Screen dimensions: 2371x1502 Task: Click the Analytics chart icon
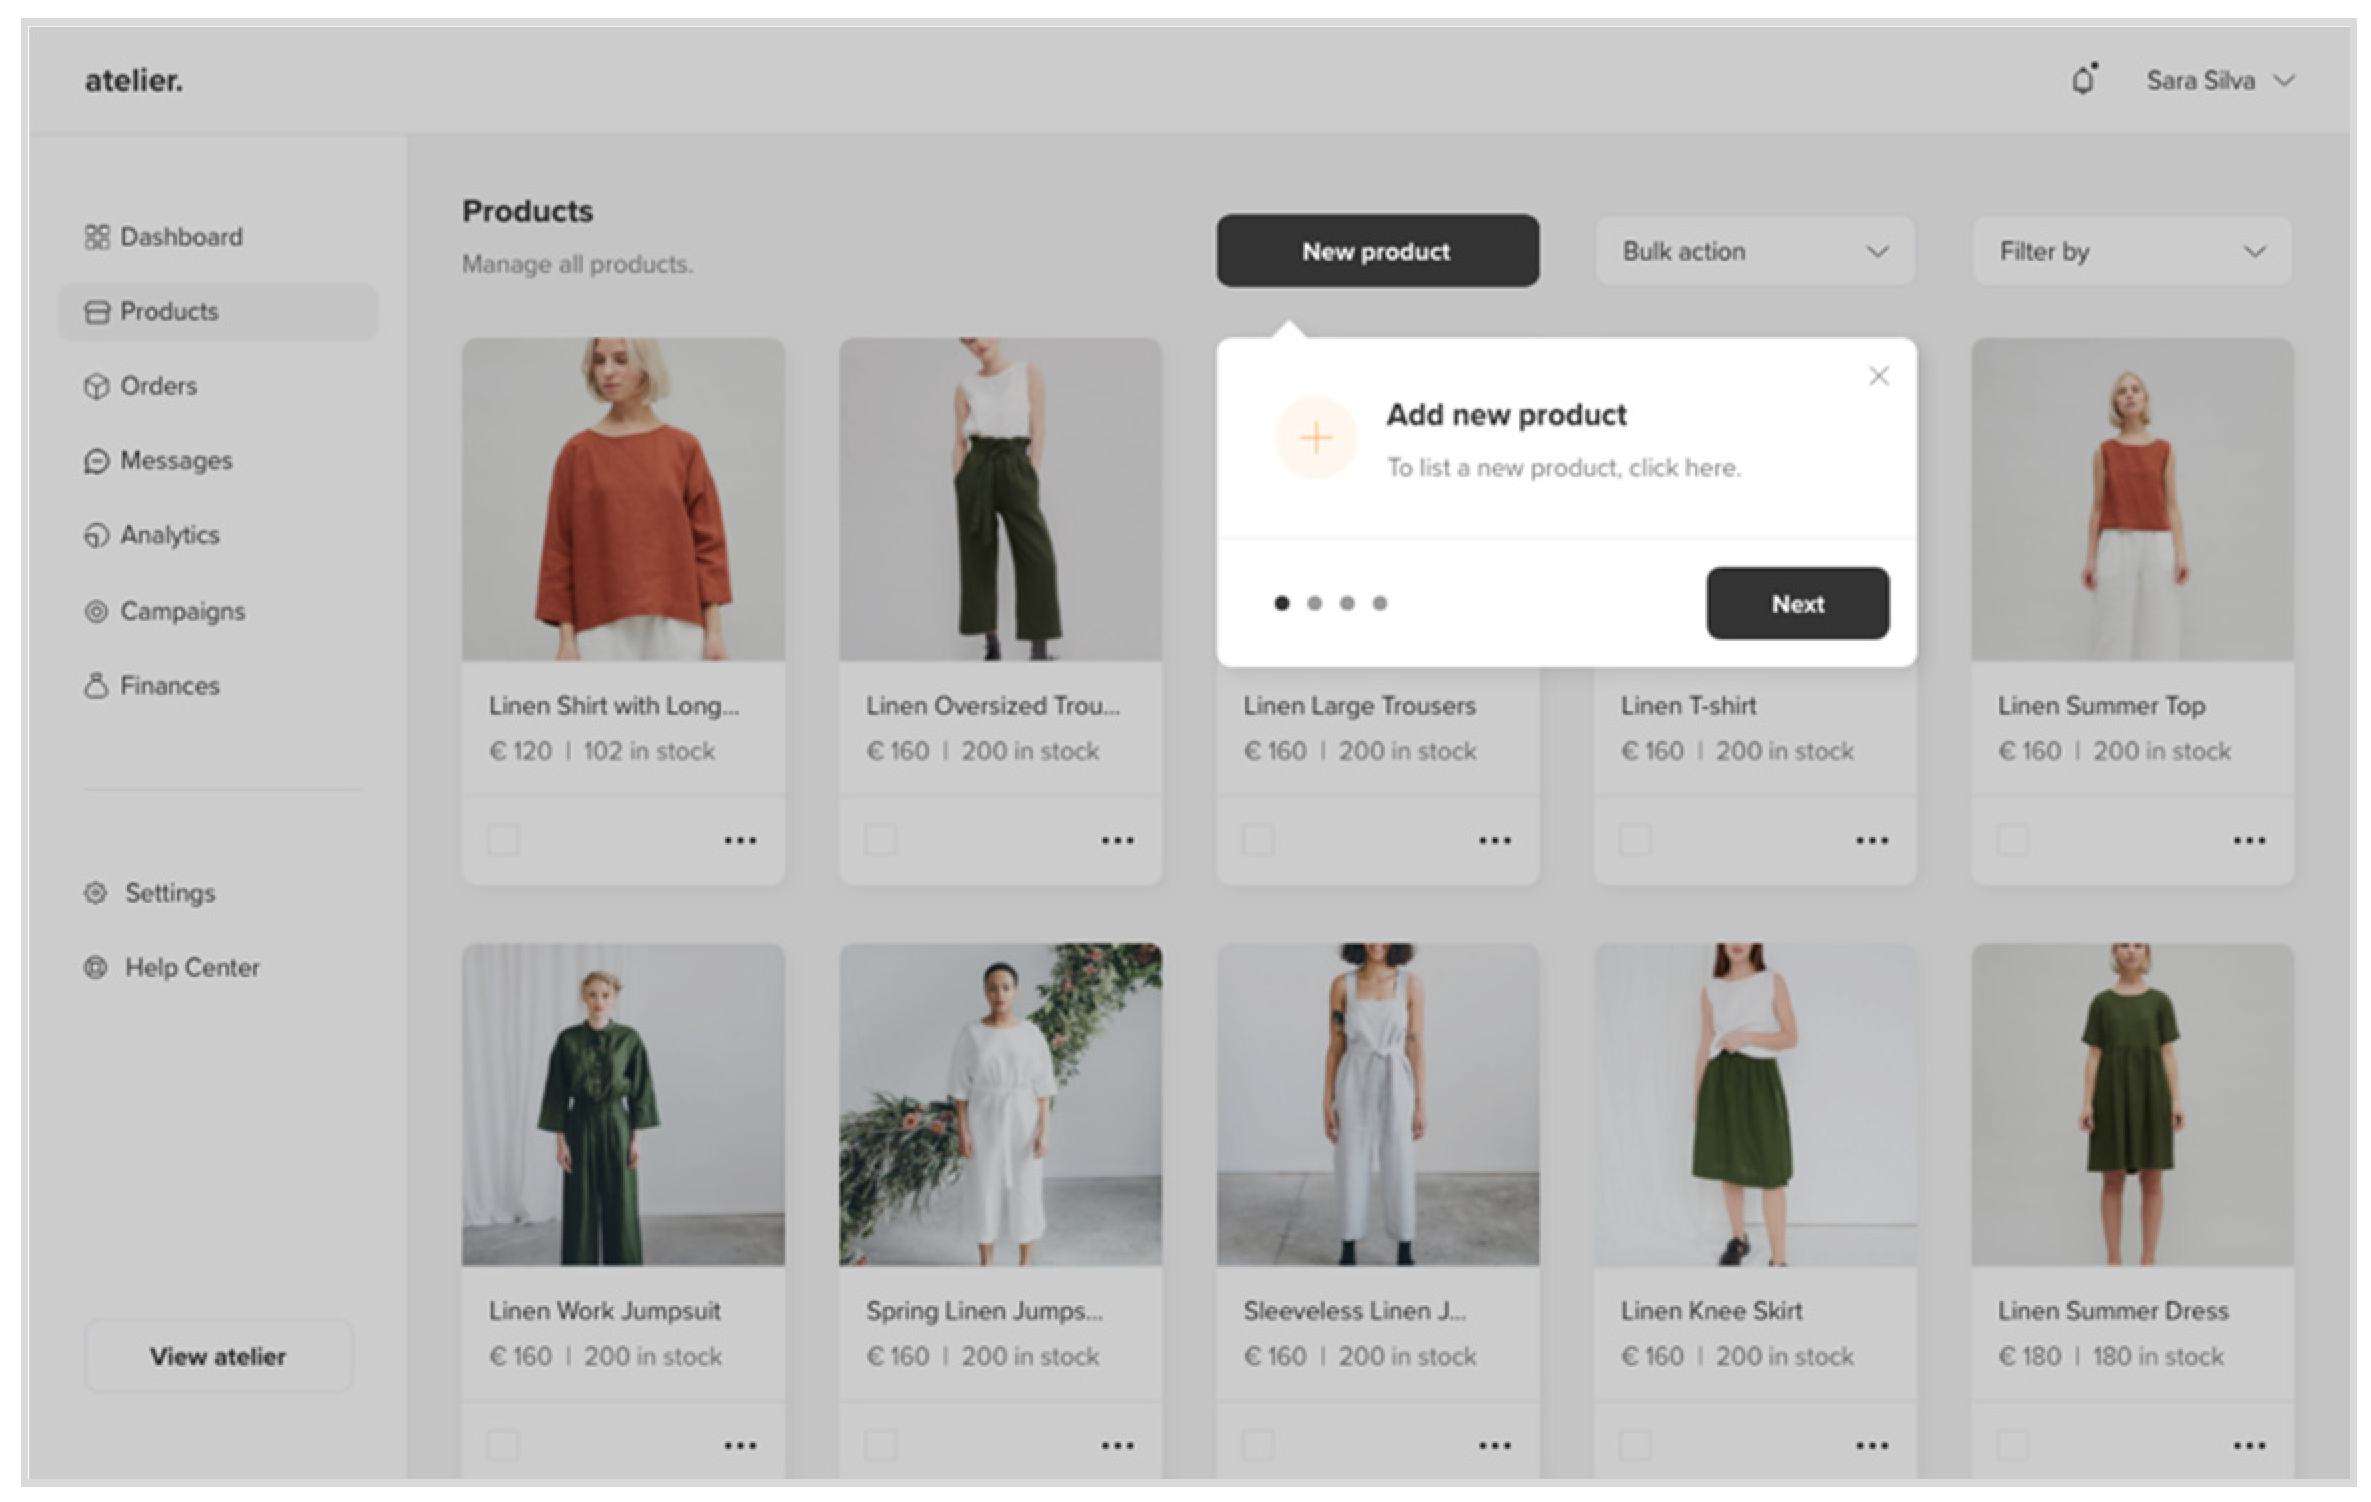point(96,536)
